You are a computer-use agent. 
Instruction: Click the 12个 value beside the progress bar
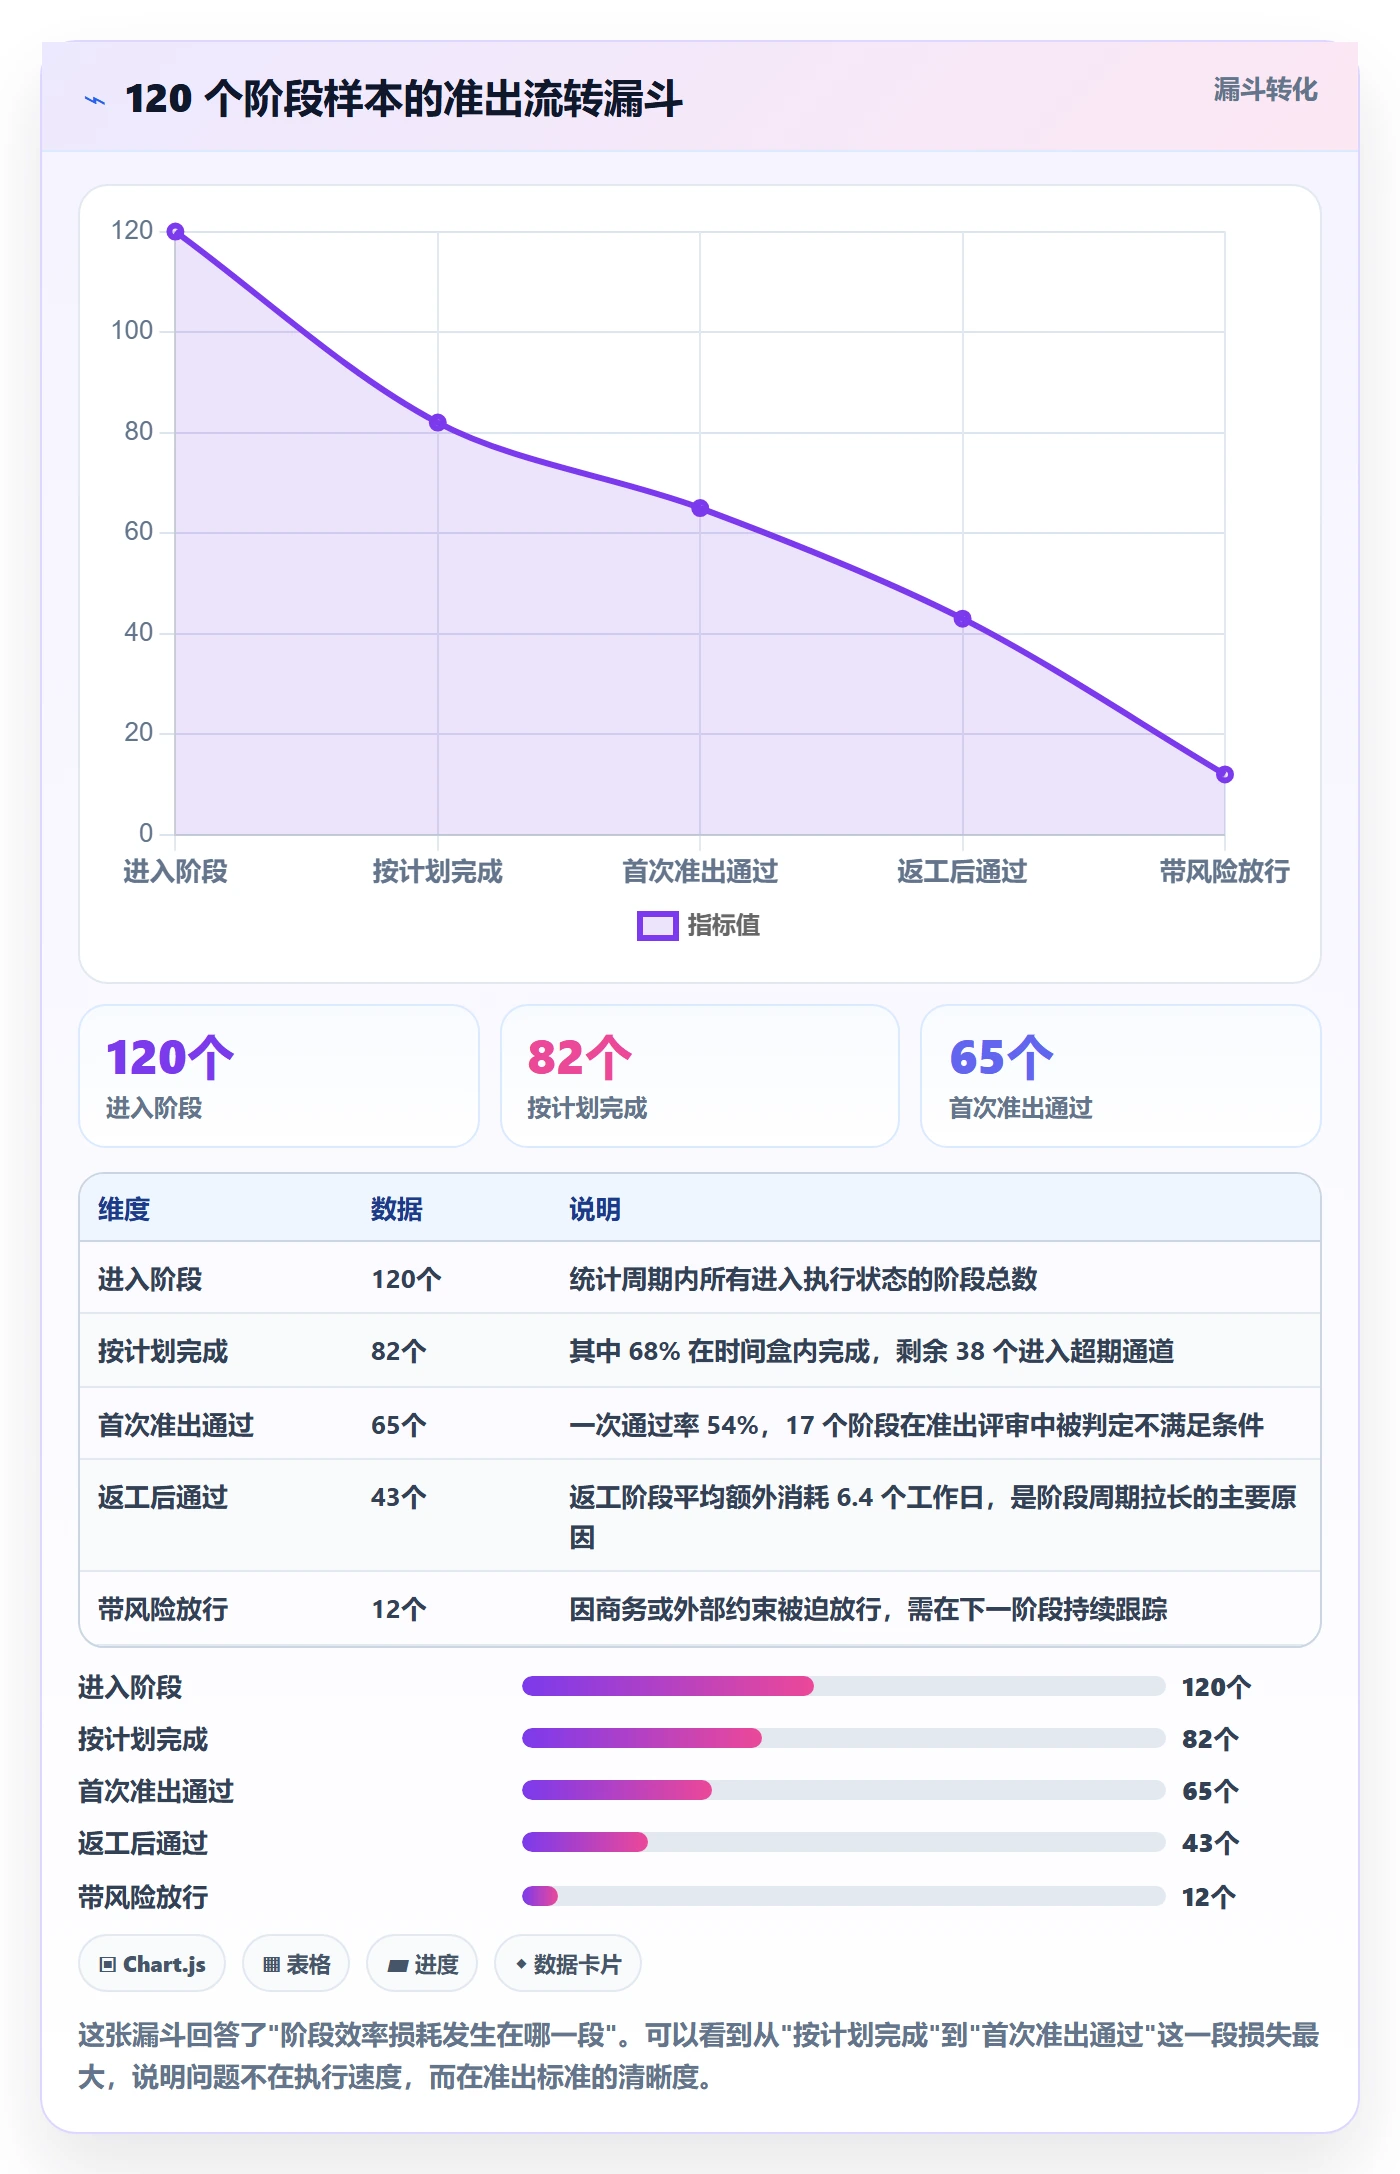(1209, 1897)
